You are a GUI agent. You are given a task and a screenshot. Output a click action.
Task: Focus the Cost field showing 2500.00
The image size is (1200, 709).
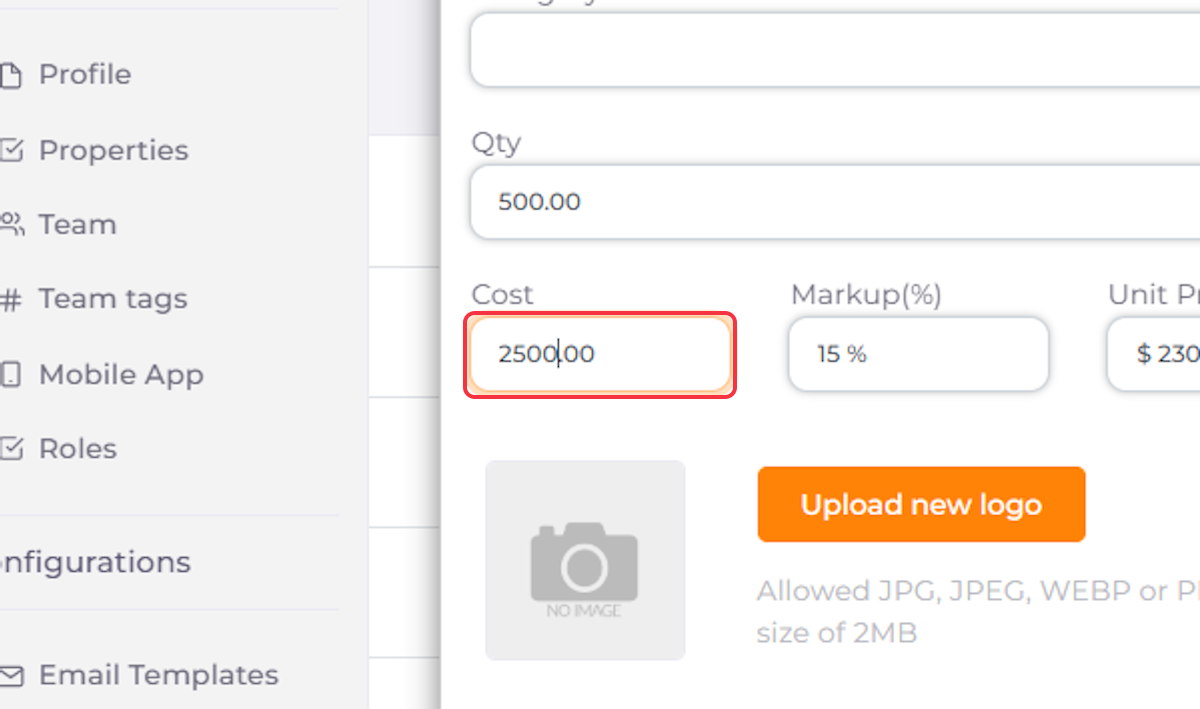600,354
